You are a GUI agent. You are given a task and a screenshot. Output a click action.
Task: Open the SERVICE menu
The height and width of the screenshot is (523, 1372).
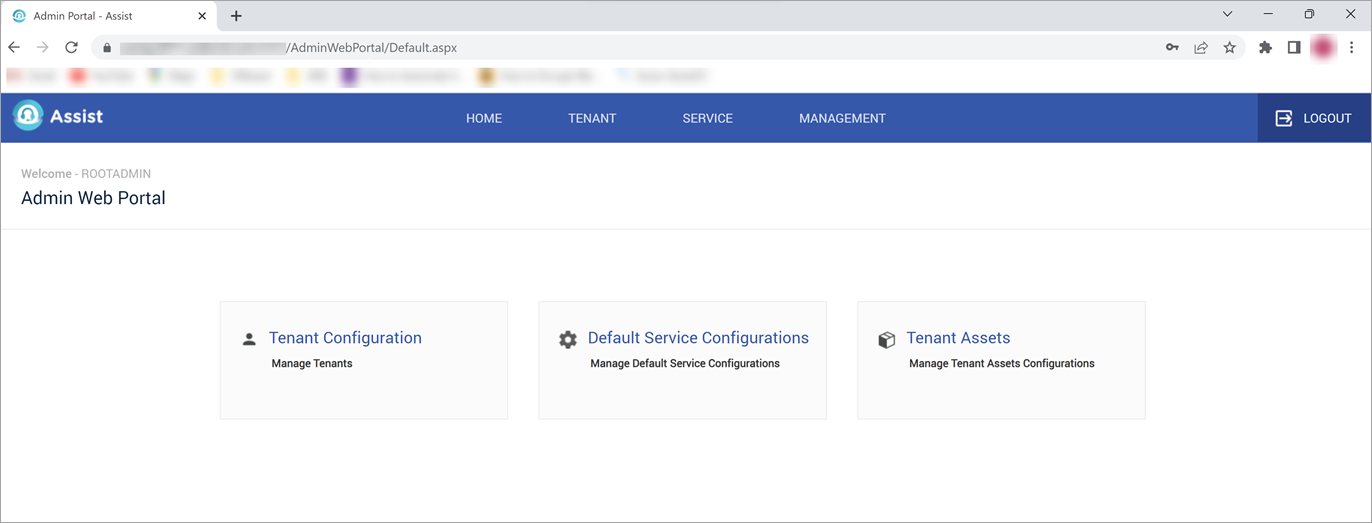pyautogui.click(x=708, y=118)
